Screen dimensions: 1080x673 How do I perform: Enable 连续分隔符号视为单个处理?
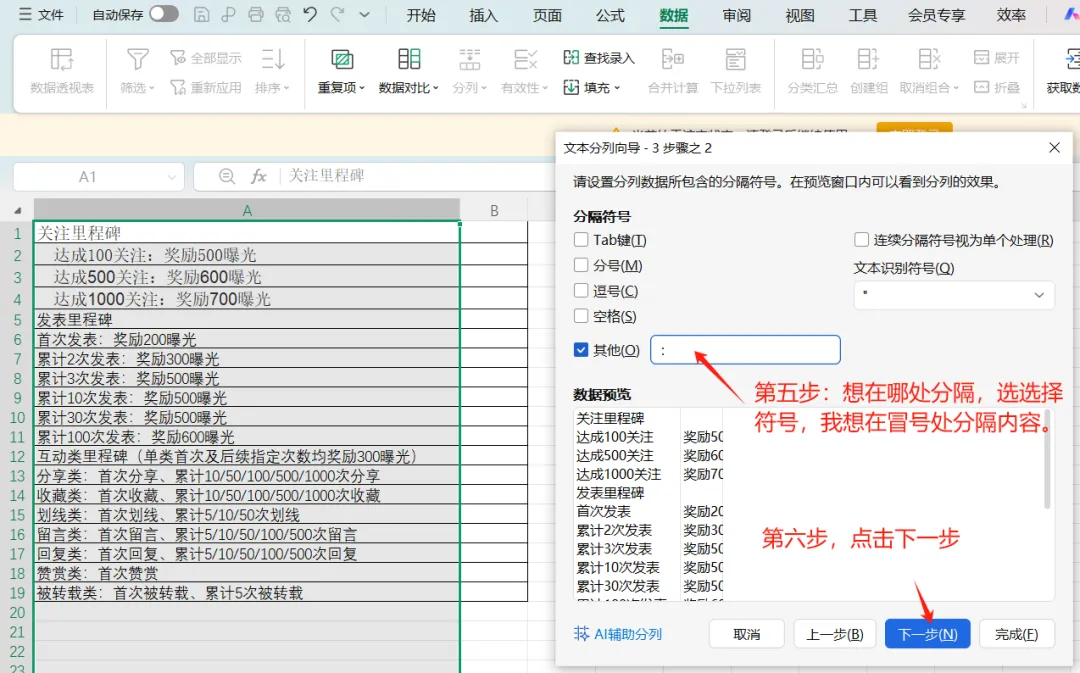coord(861,240)
